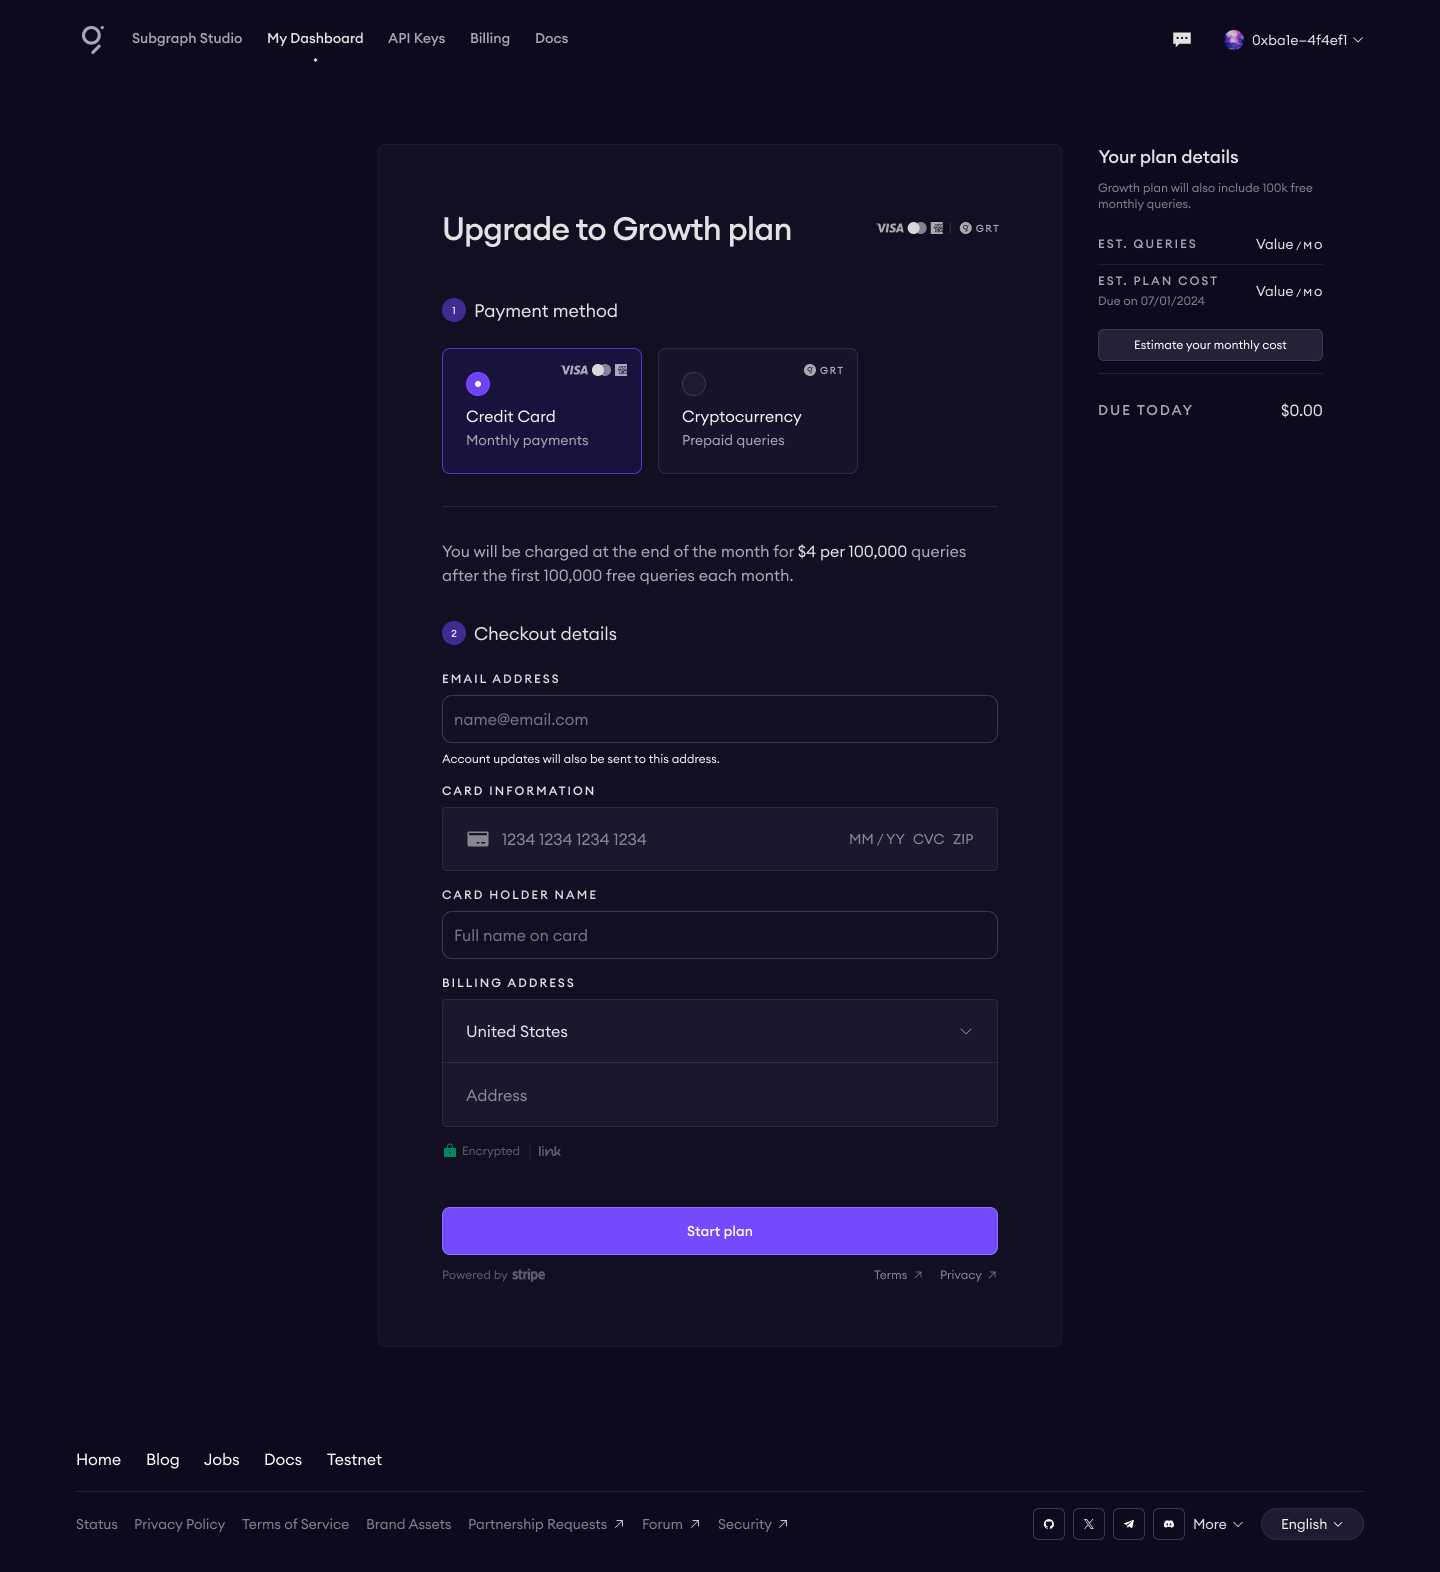Open the Discord footer icon
The image size is (1440, 1572).
(1169, 1524)
